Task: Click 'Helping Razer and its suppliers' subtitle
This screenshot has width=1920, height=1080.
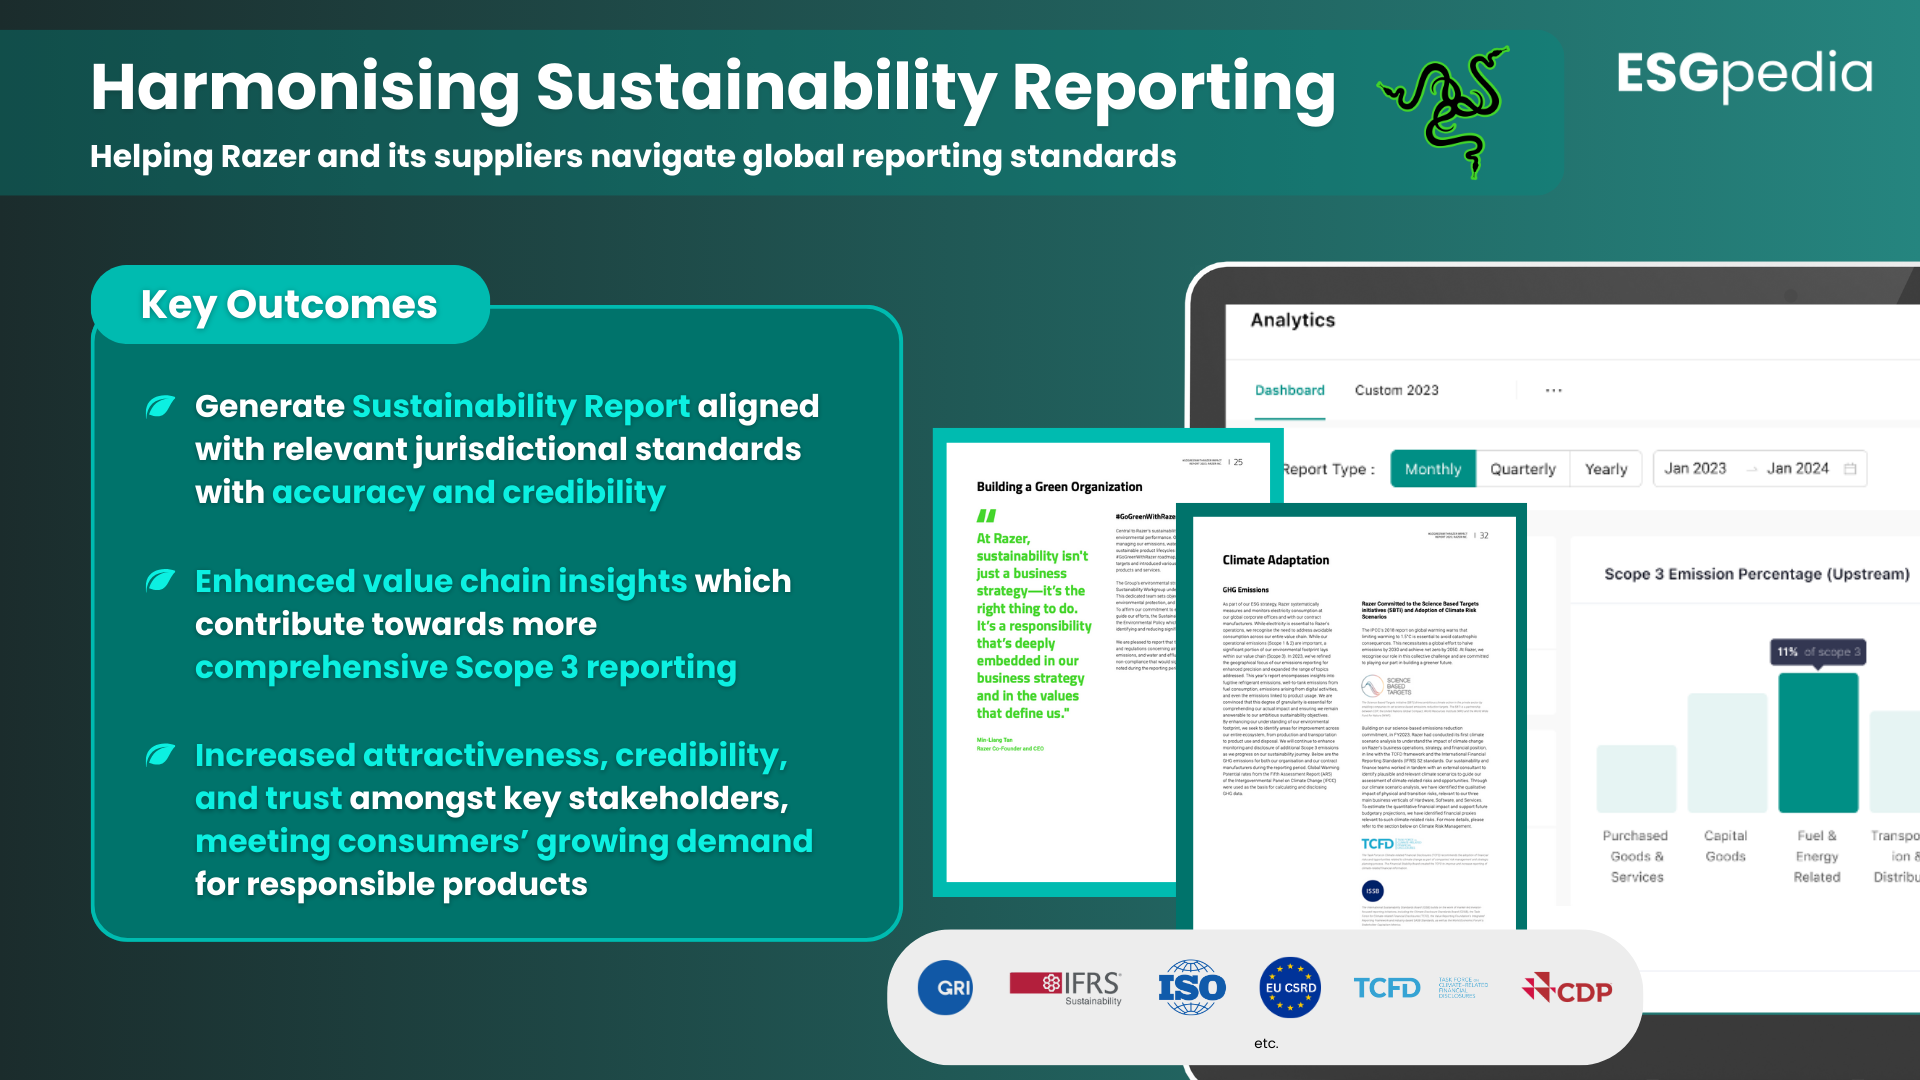Action: click(x=633, y=156)
